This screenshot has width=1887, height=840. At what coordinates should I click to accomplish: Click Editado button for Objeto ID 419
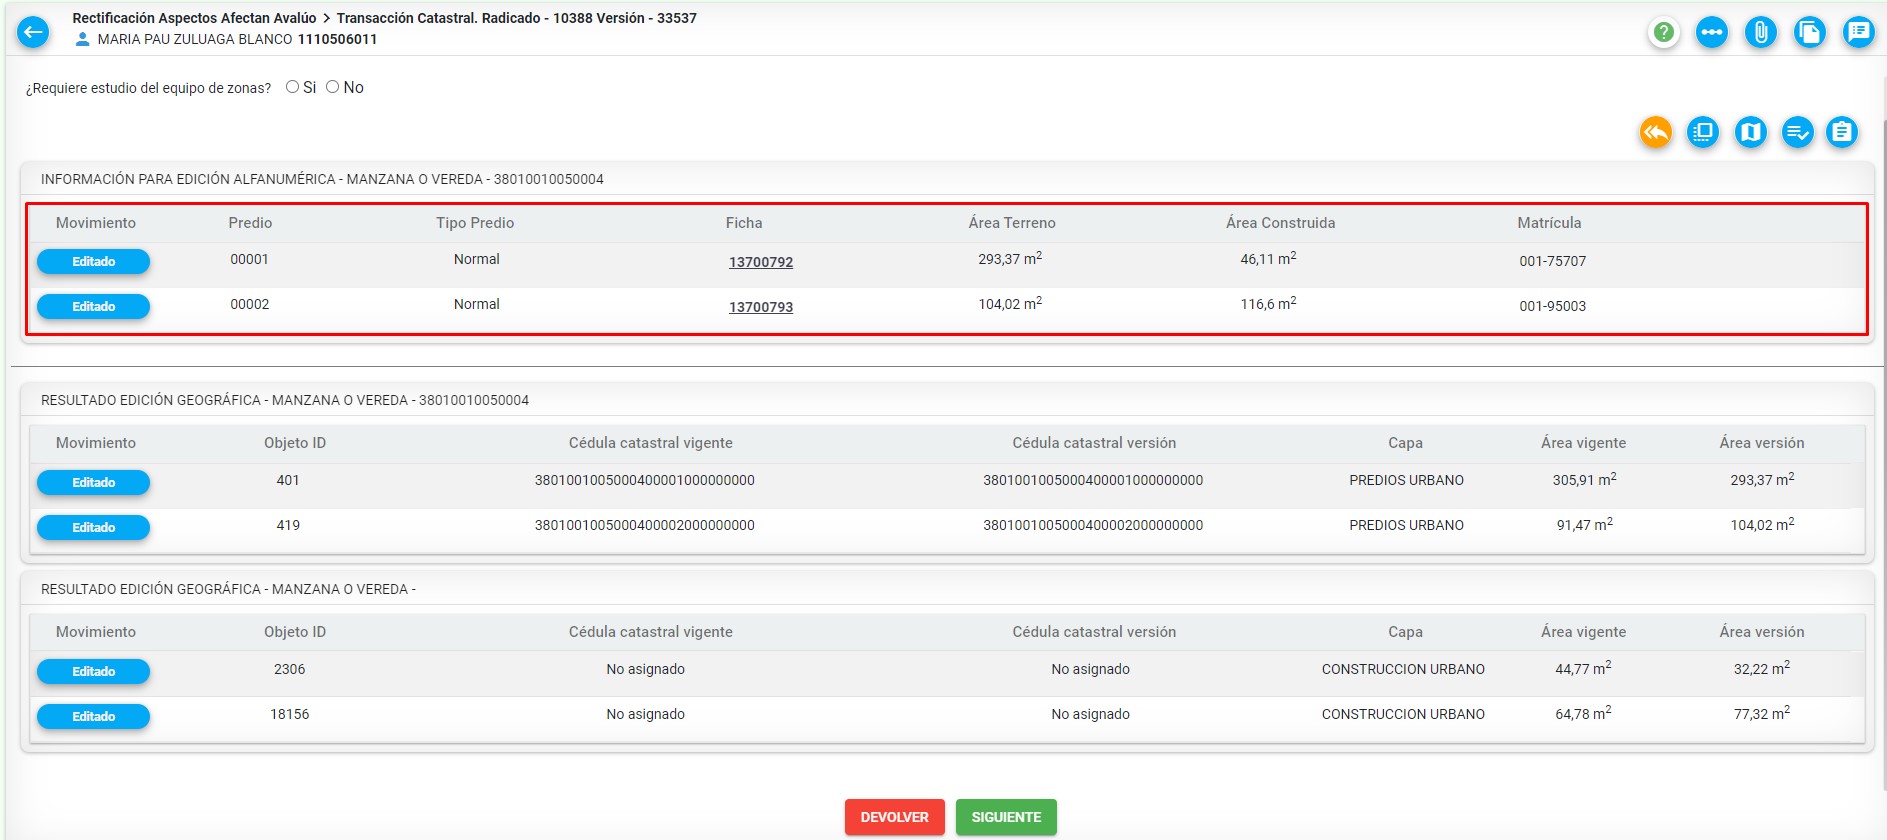tap(93, 527)
